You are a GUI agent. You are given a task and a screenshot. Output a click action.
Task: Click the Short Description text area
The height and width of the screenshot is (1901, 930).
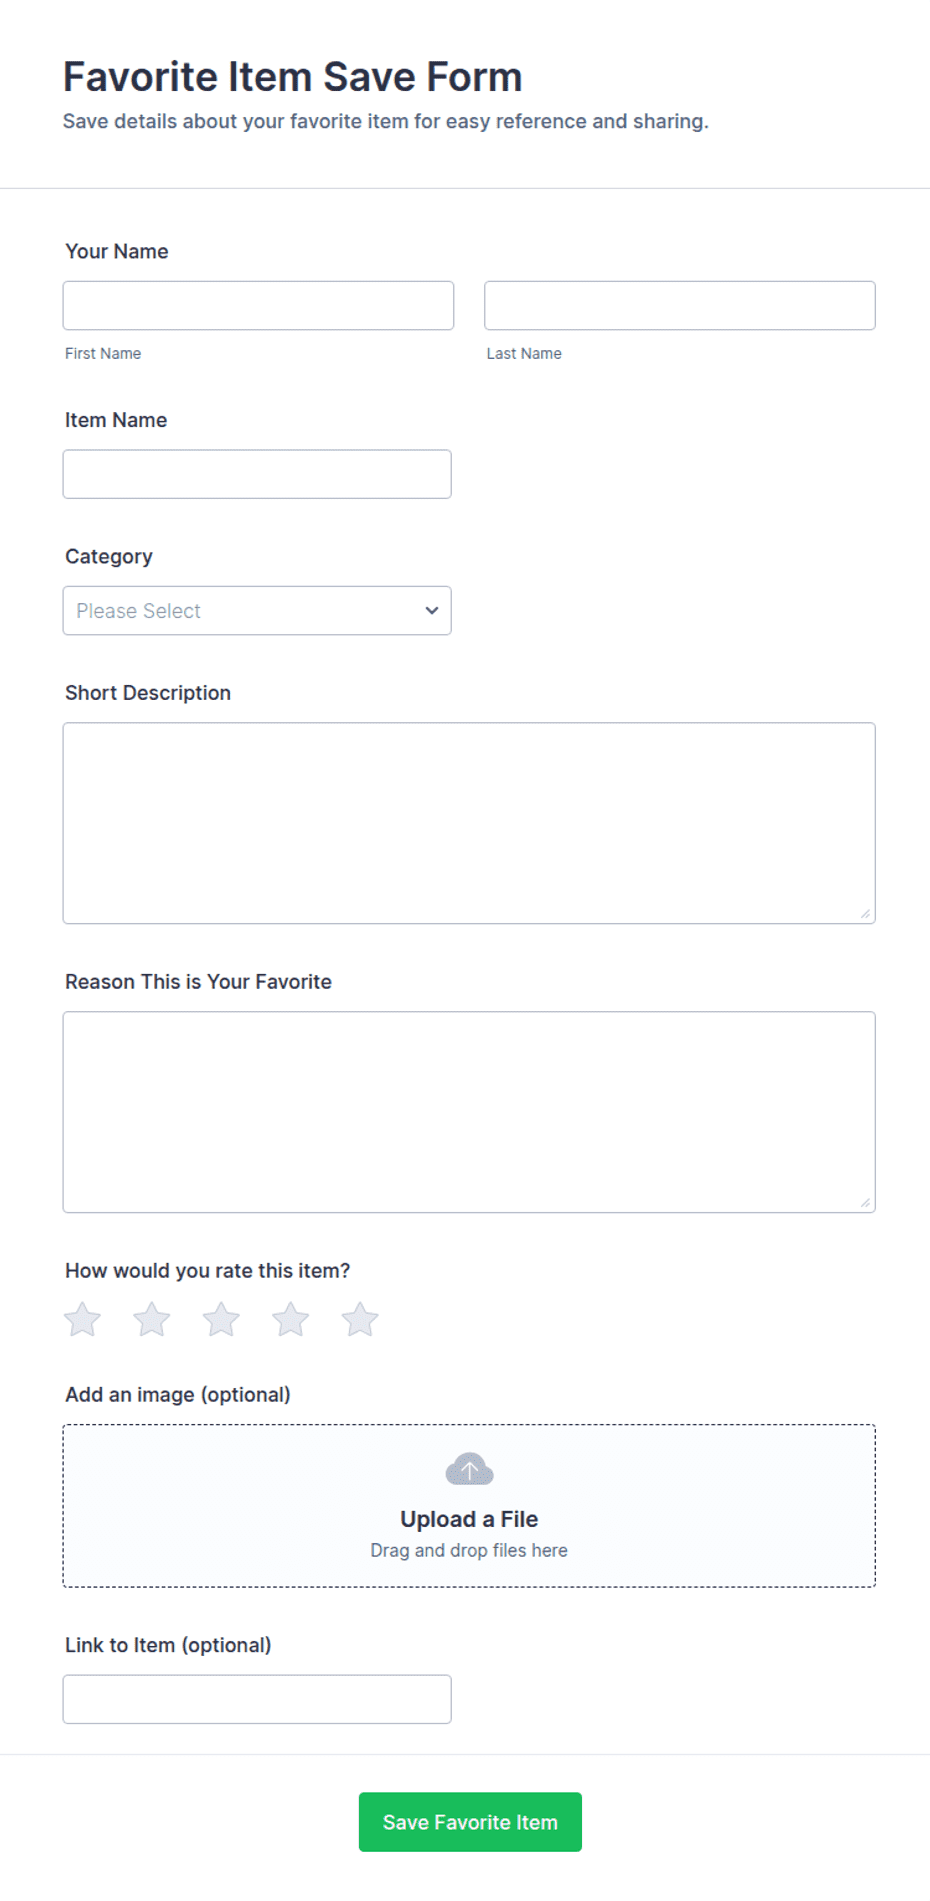(469, 823)
